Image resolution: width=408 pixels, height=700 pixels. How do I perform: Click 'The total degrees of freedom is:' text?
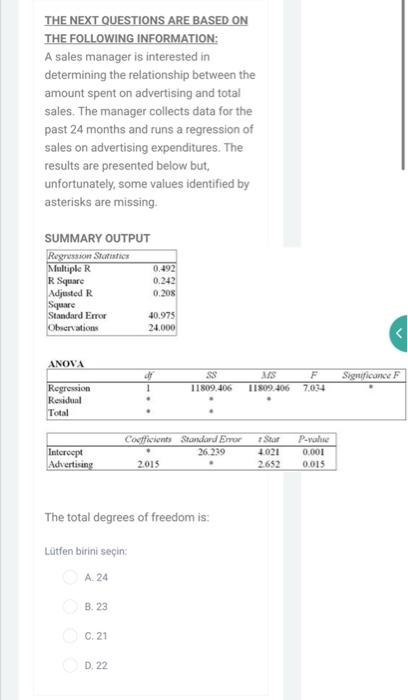127,517
